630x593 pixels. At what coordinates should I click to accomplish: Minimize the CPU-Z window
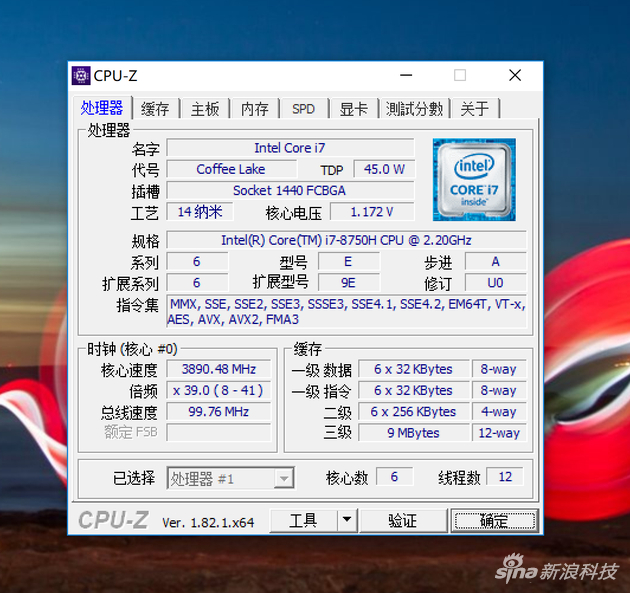(x=406, y=76)
